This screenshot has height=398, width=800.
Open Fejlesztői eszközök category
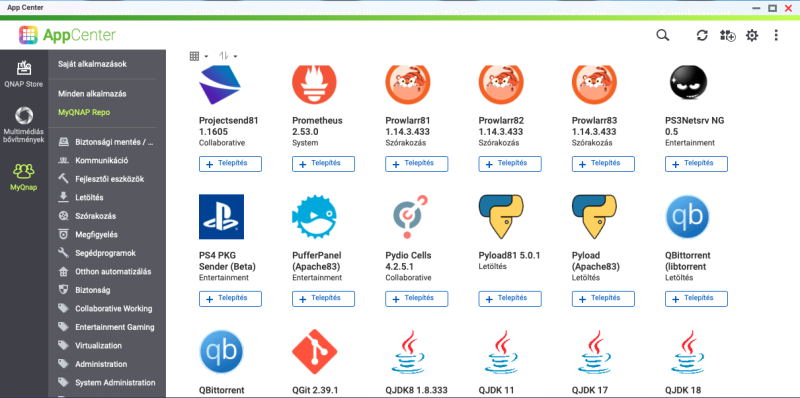[x=101, y=179]
